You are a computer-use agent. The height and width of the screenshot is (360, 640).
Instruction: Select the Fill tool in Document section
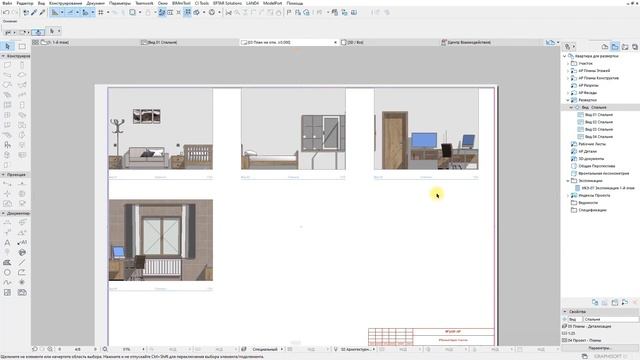point(7,262)
